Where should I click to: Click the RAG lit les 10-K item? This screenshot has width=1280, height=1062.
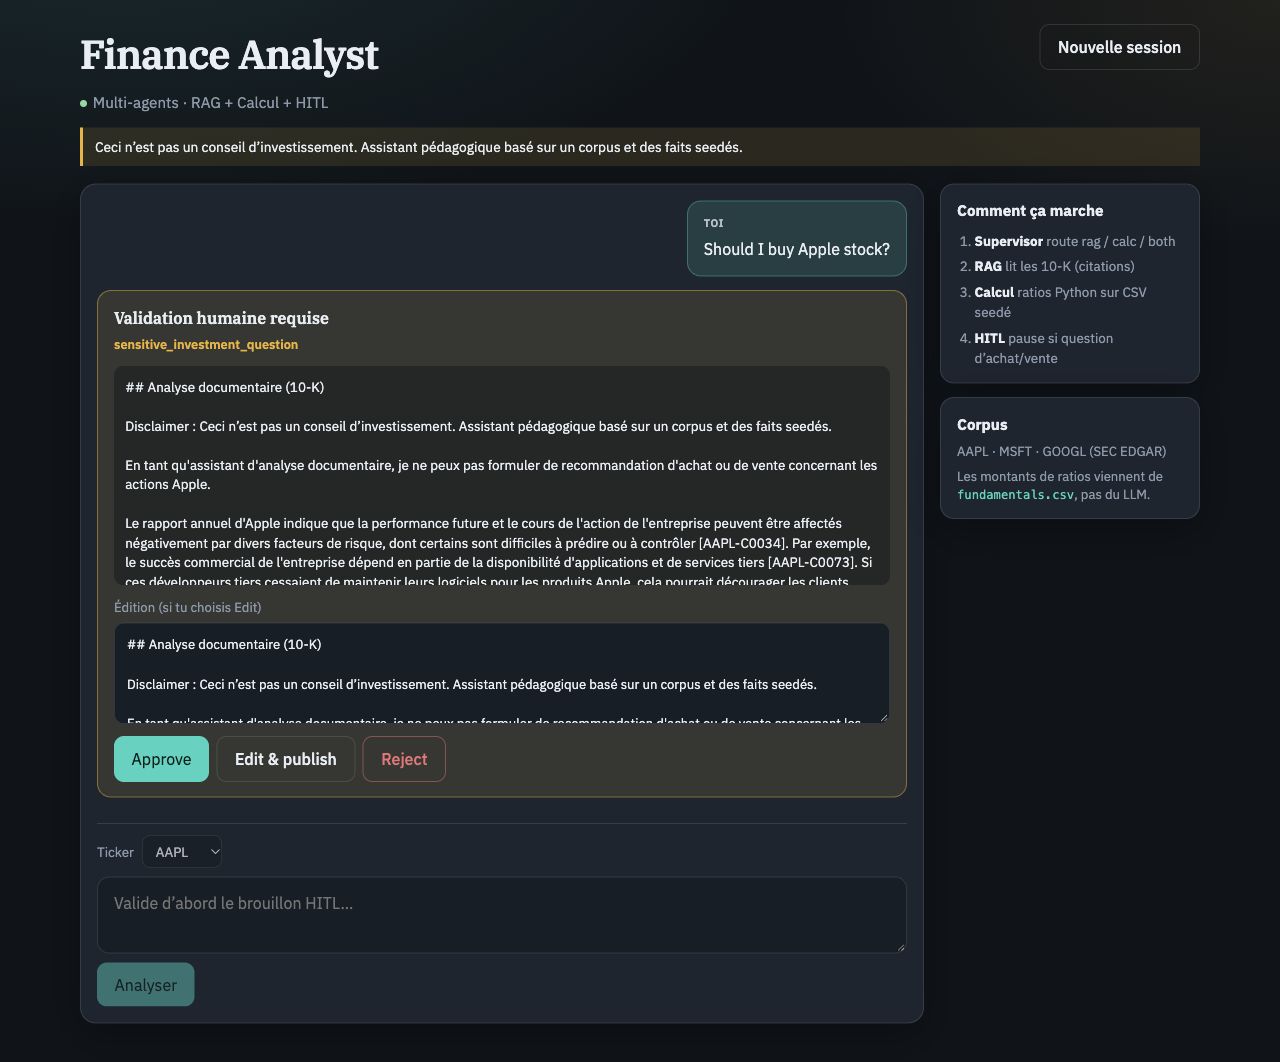point(1054,266)
